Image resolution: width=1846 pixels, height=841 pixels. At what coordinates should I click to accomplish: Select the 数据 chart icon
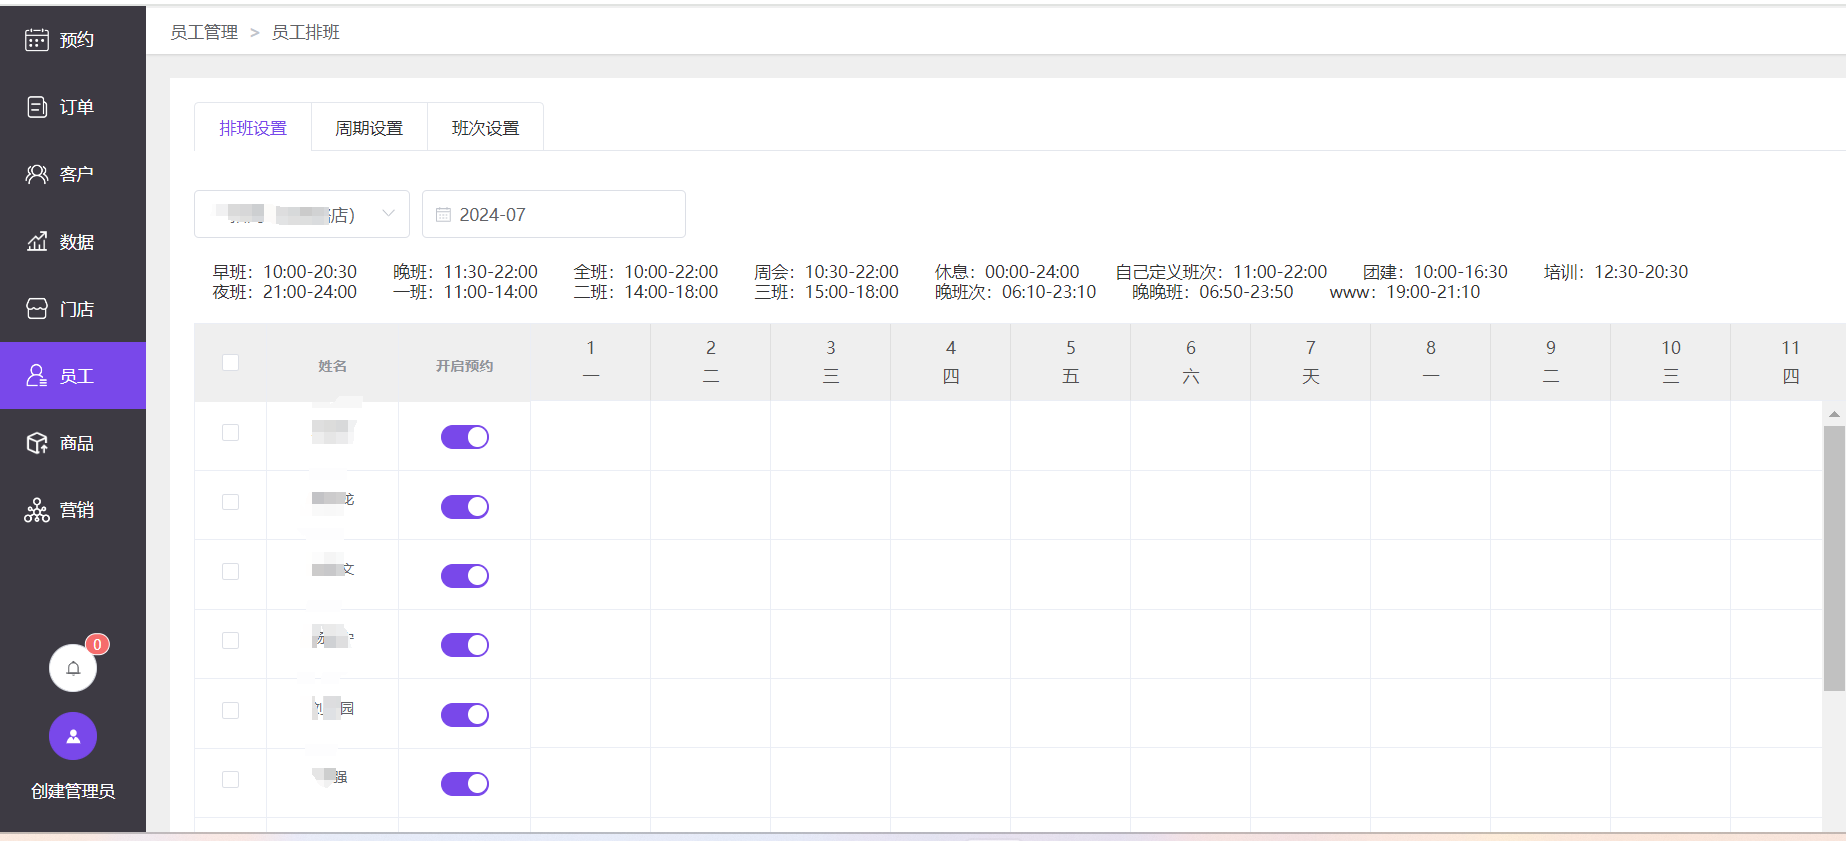[x=37, y=242]
